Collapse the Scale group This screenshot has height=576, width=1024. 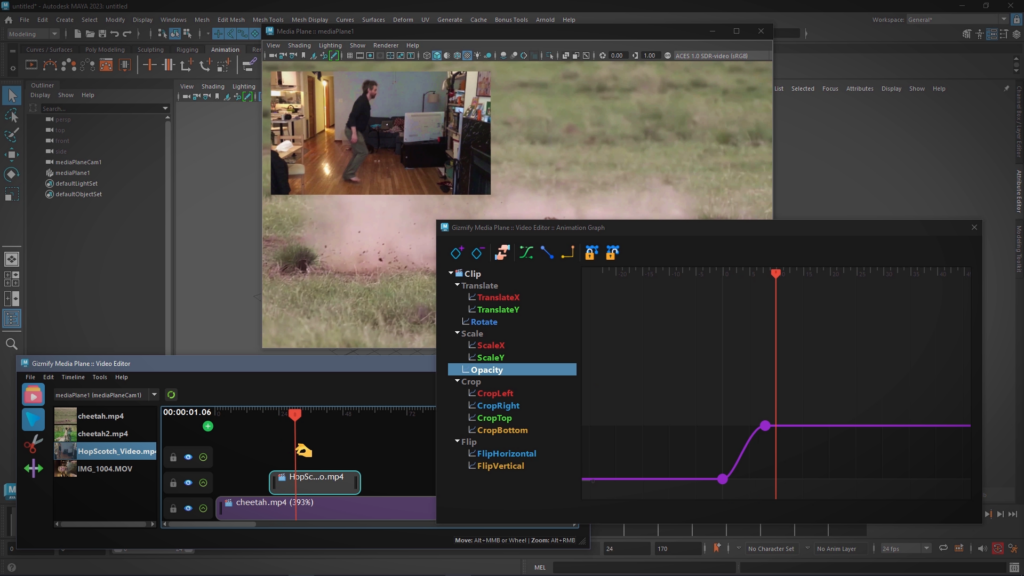(x=457, y=333)
